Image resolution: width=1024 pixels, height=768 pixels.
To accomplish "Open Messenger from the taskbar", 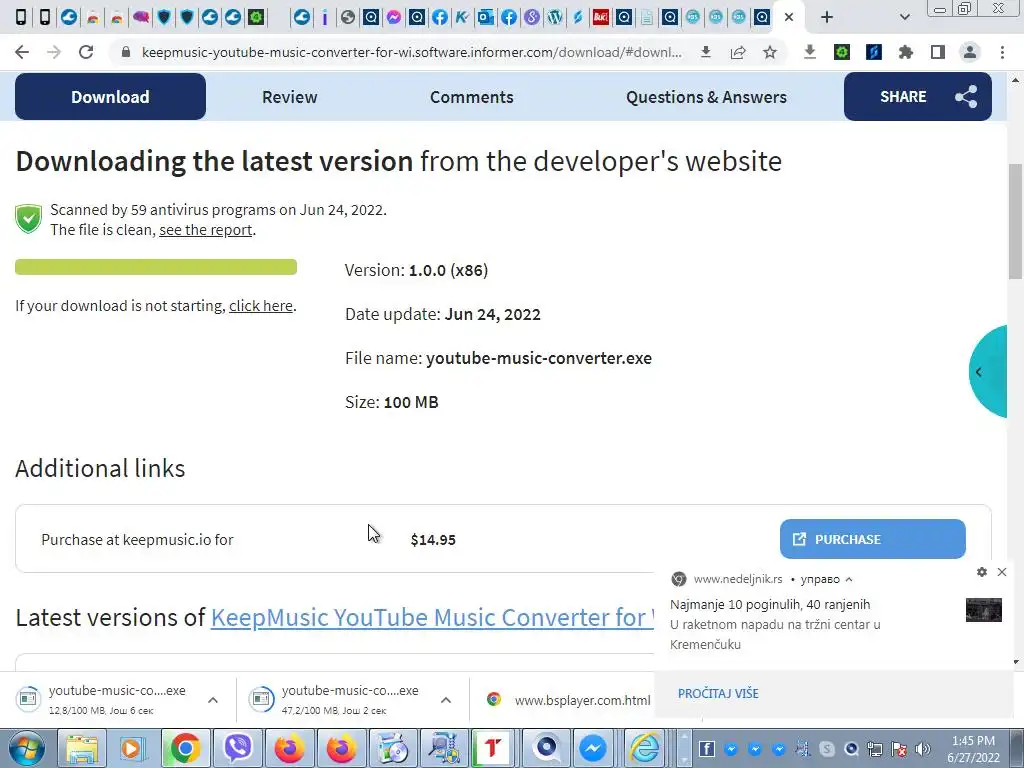I will 593,748.
